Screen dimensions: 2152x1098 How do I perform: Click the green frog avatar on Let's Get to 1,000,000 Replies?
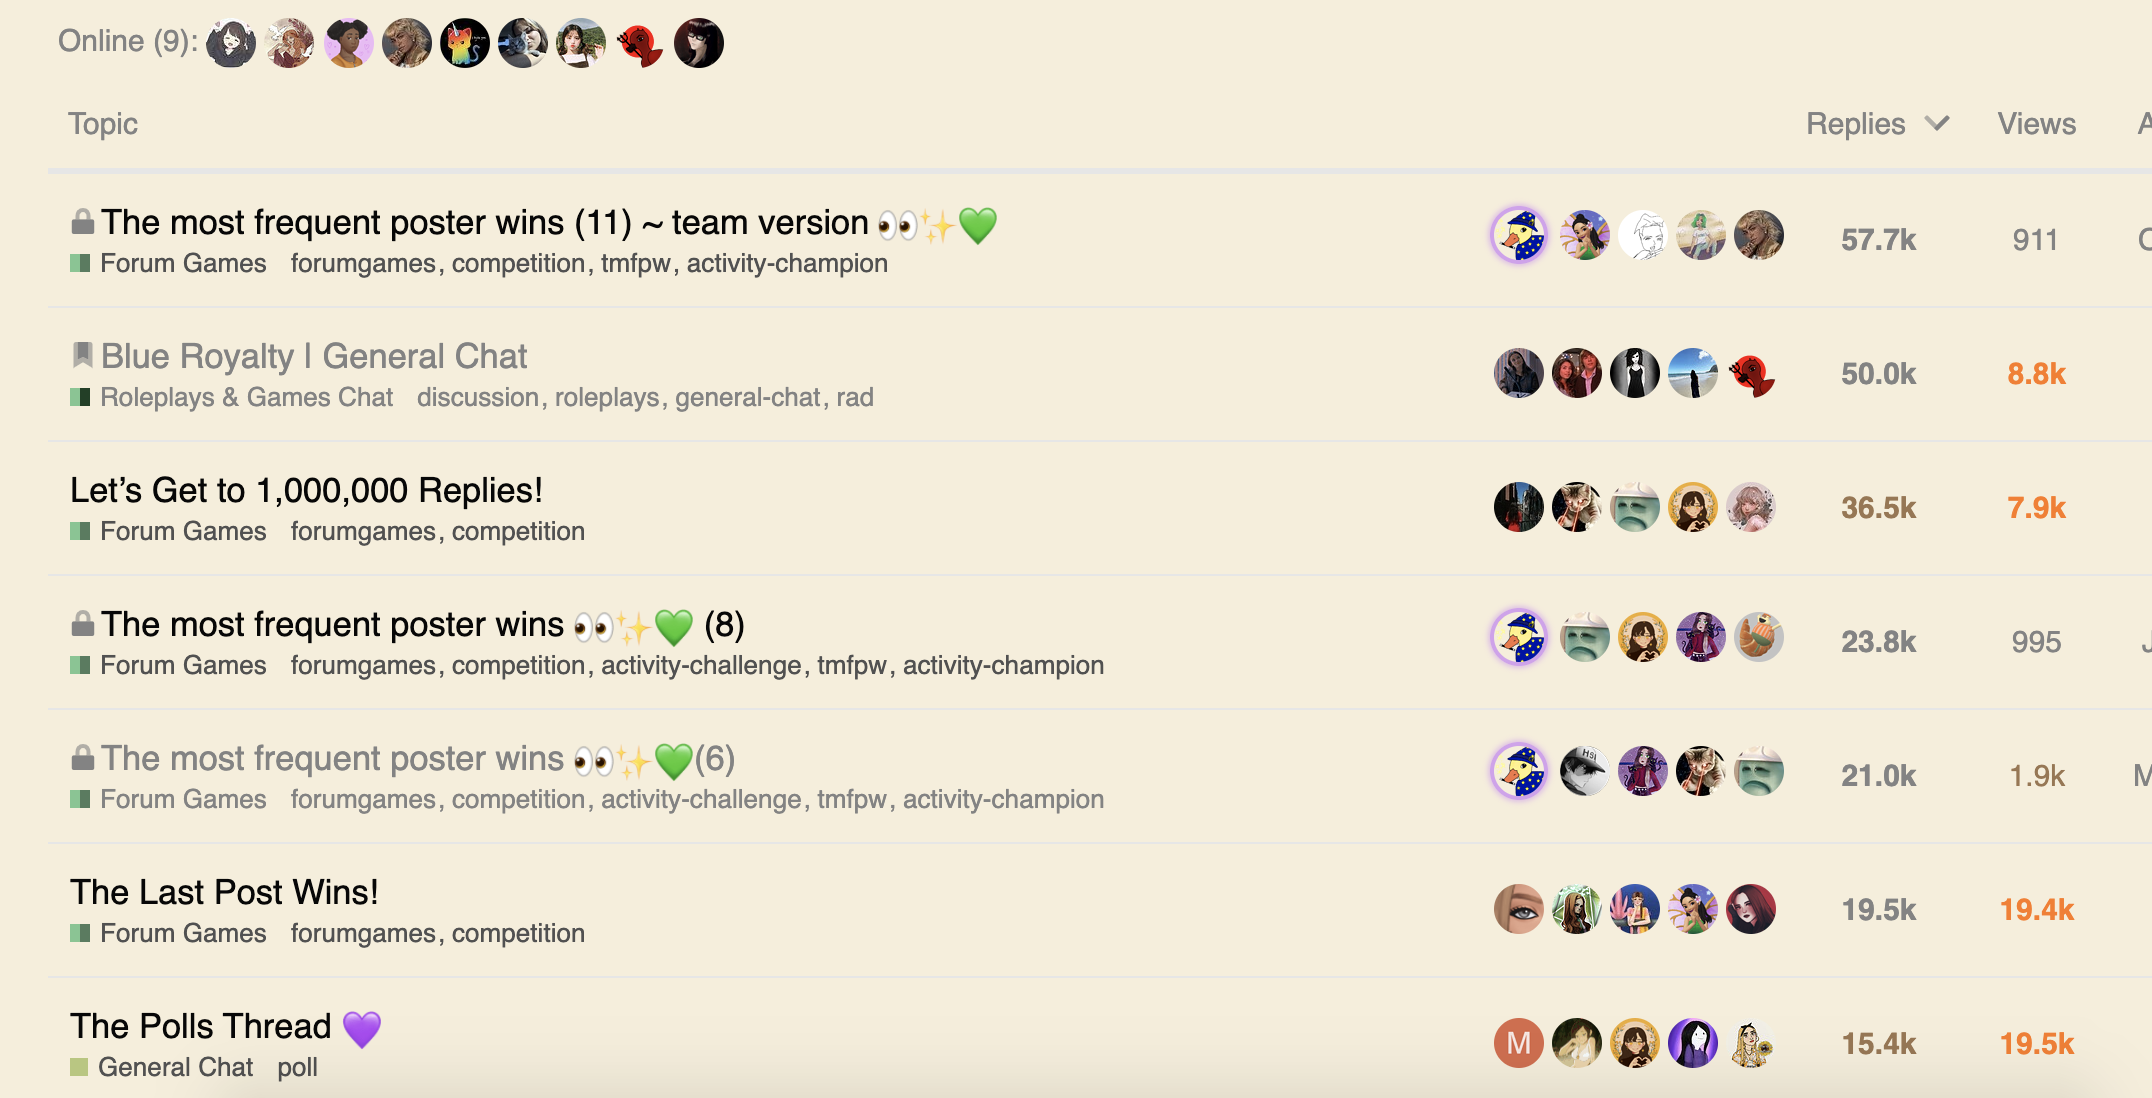(1635, 508)
